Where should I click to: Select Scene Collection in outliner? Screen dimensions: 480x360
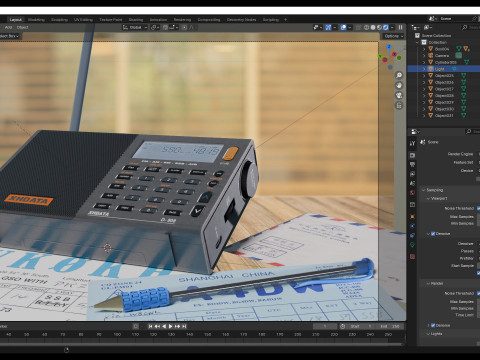[x=436, y=35]
